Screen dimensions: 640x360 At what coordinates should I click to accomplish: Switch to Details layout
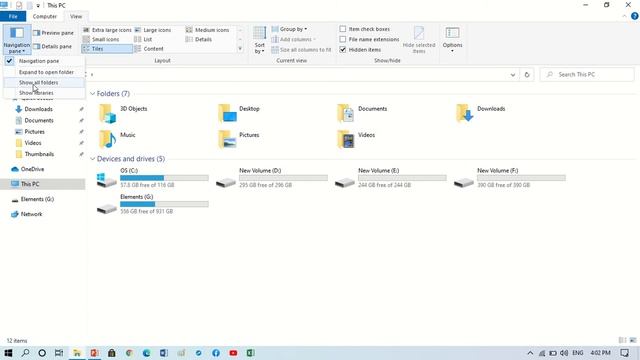point(198,39)
